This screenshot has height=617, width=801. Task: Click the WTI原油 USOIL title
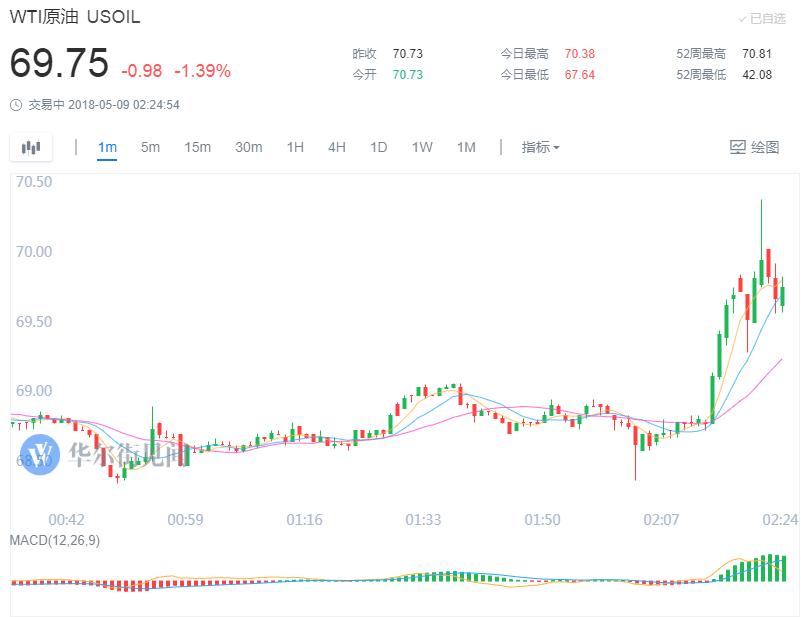click(75, 17)
